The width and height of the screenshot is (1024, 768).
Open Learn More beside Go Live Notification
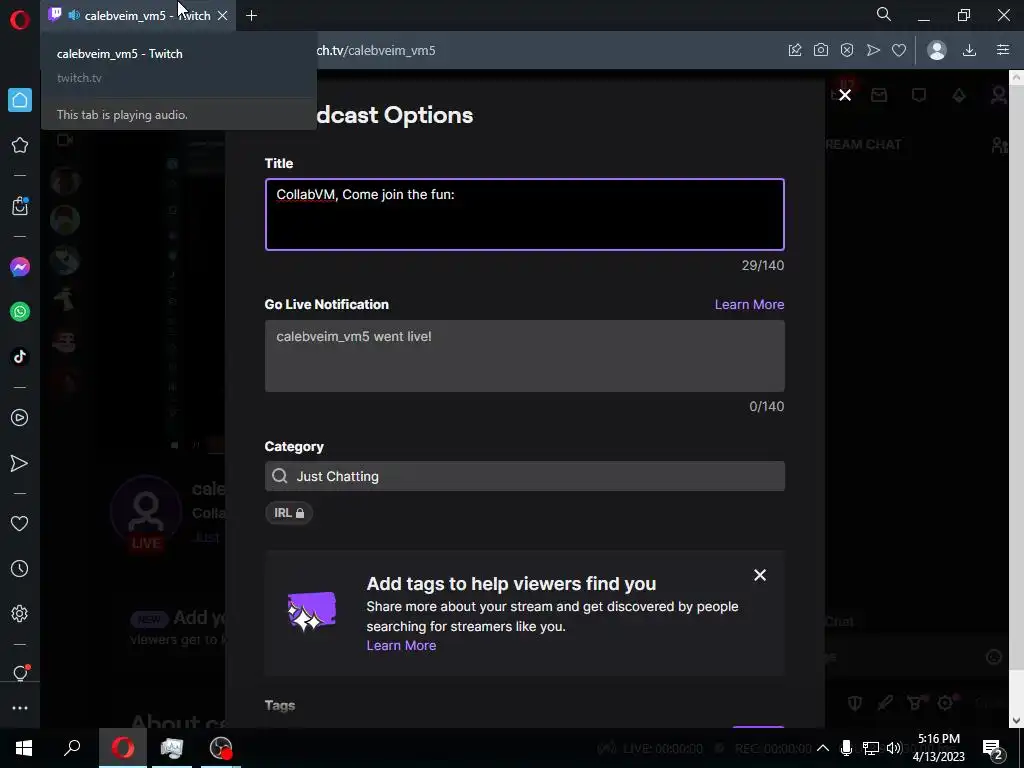(x=749, y=304)
